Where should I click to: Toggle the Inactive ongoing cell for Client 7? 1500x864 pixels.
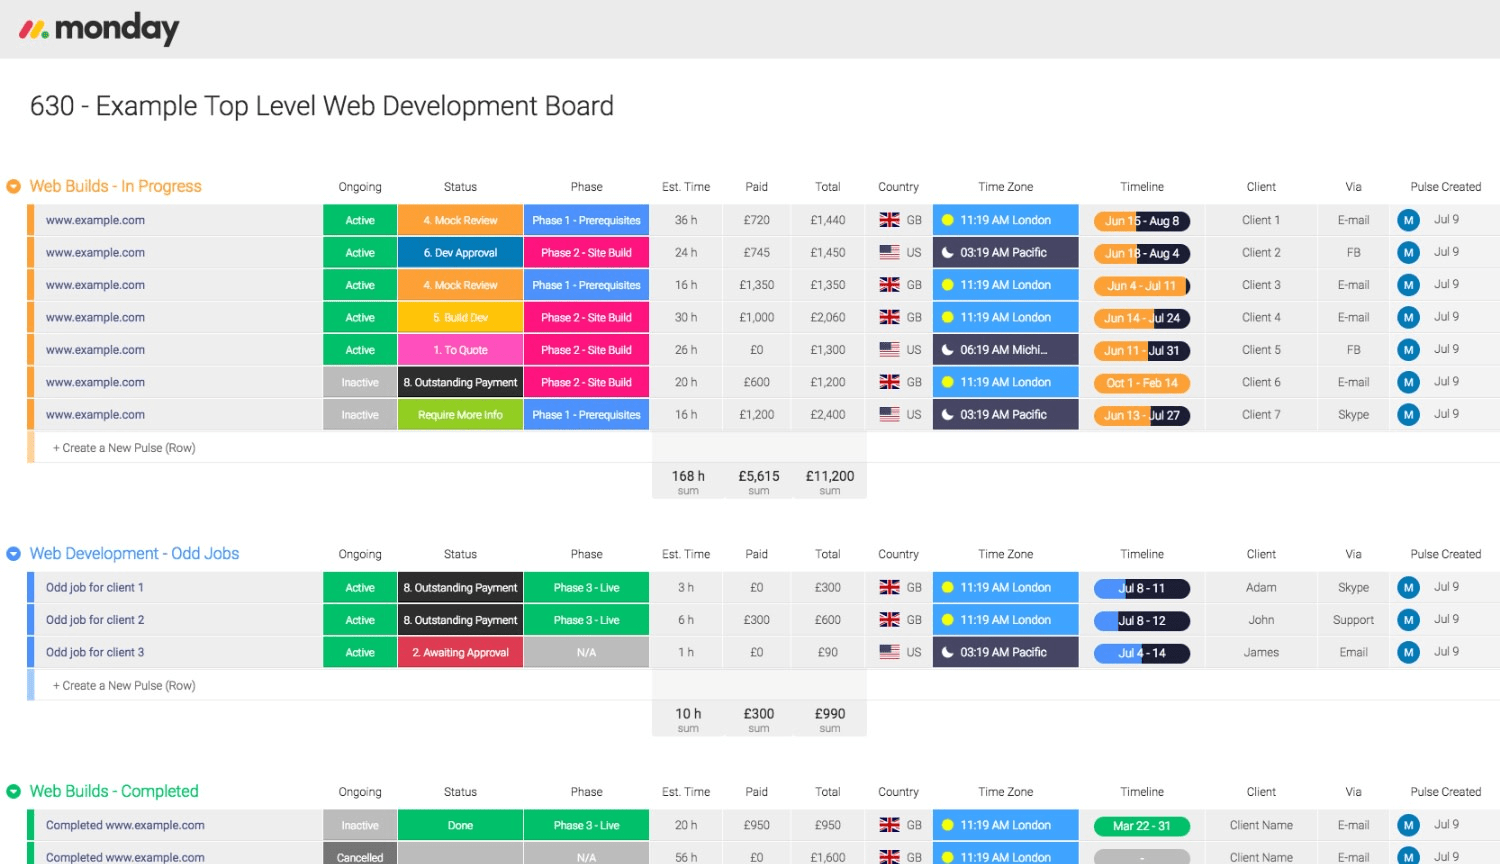[x=360, y=414]
